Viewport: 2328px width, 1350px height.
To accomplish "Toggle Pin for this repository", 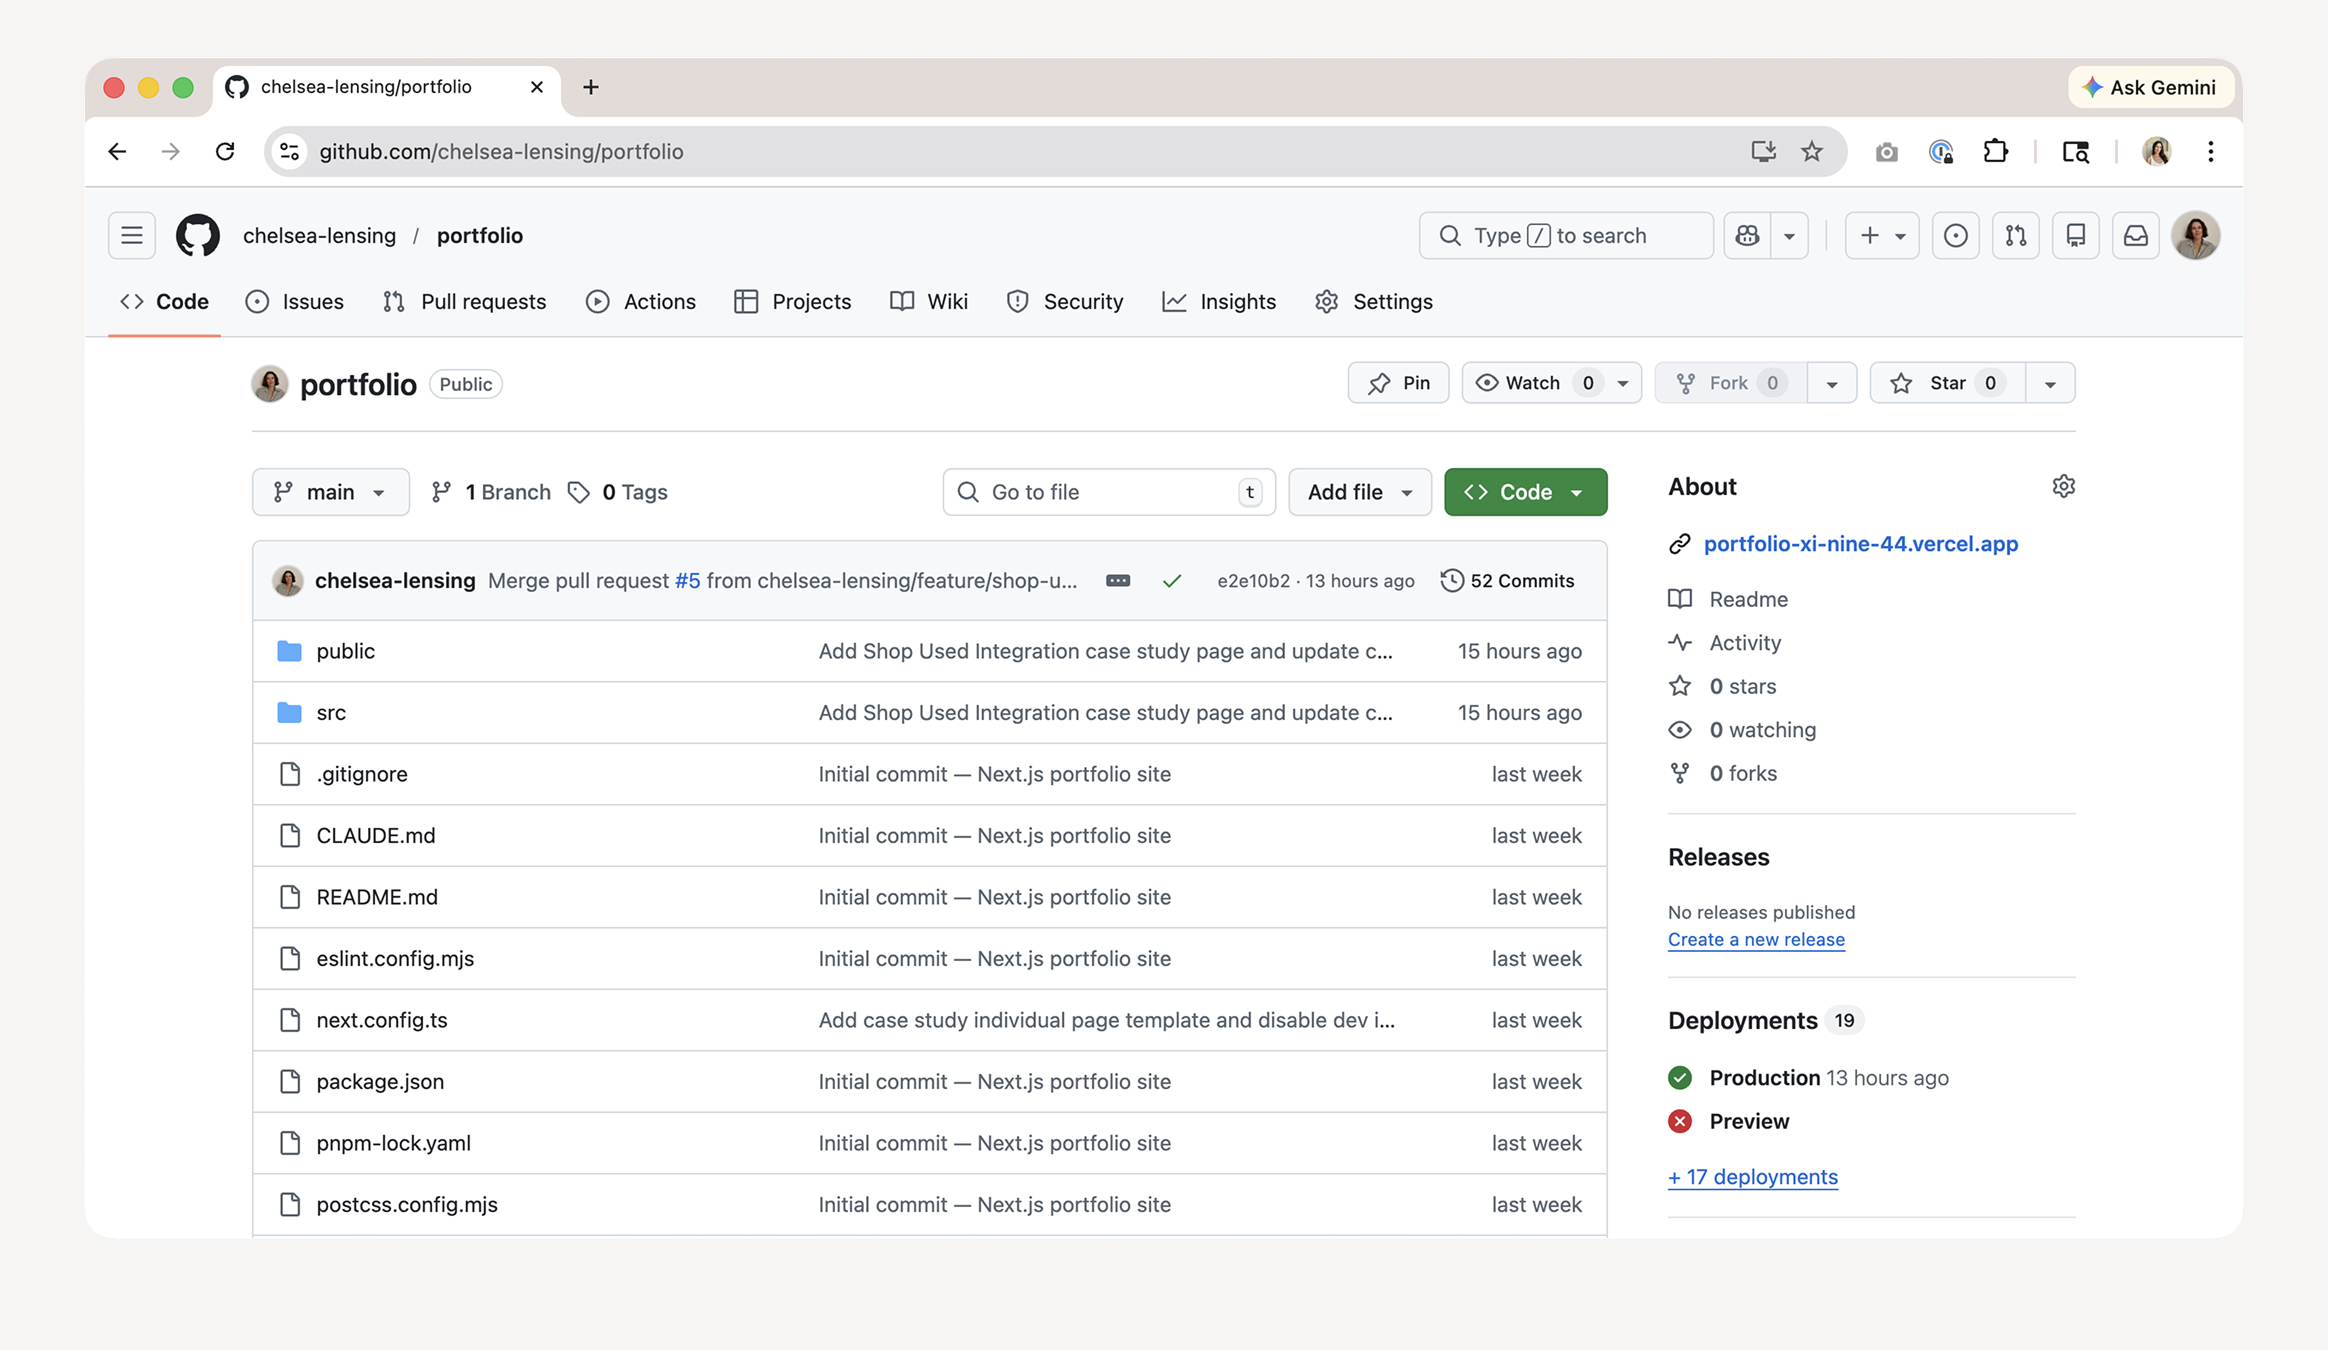I will tap(1398, 383).
